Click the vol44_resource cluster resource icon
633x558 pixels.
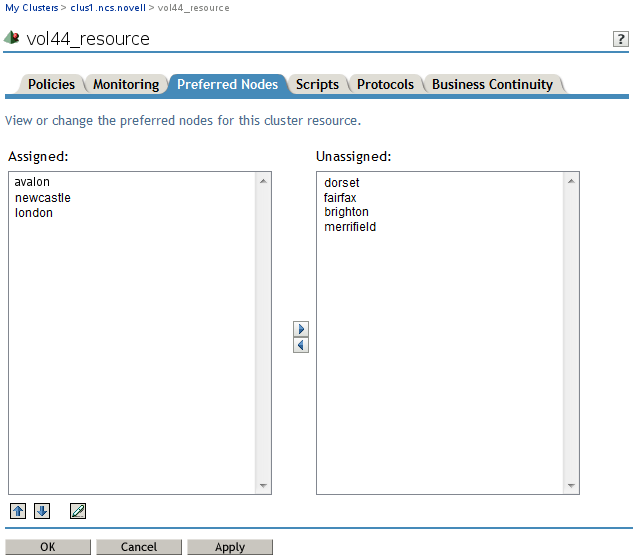tap(11, 38)
